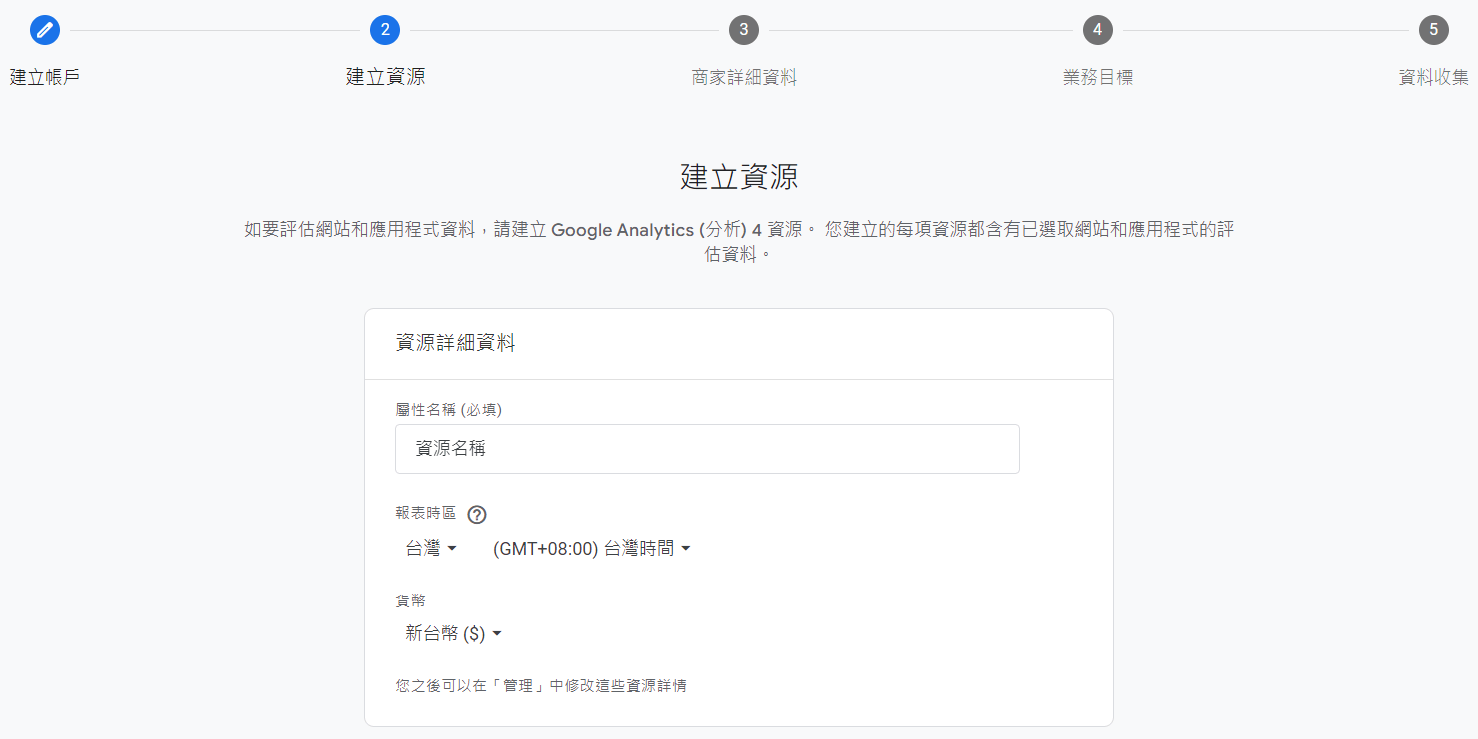Select the 建立資源 step label in stepper
Image resolution: width=1478 pixels, height=739 pixels.
[x=385, y=78]
